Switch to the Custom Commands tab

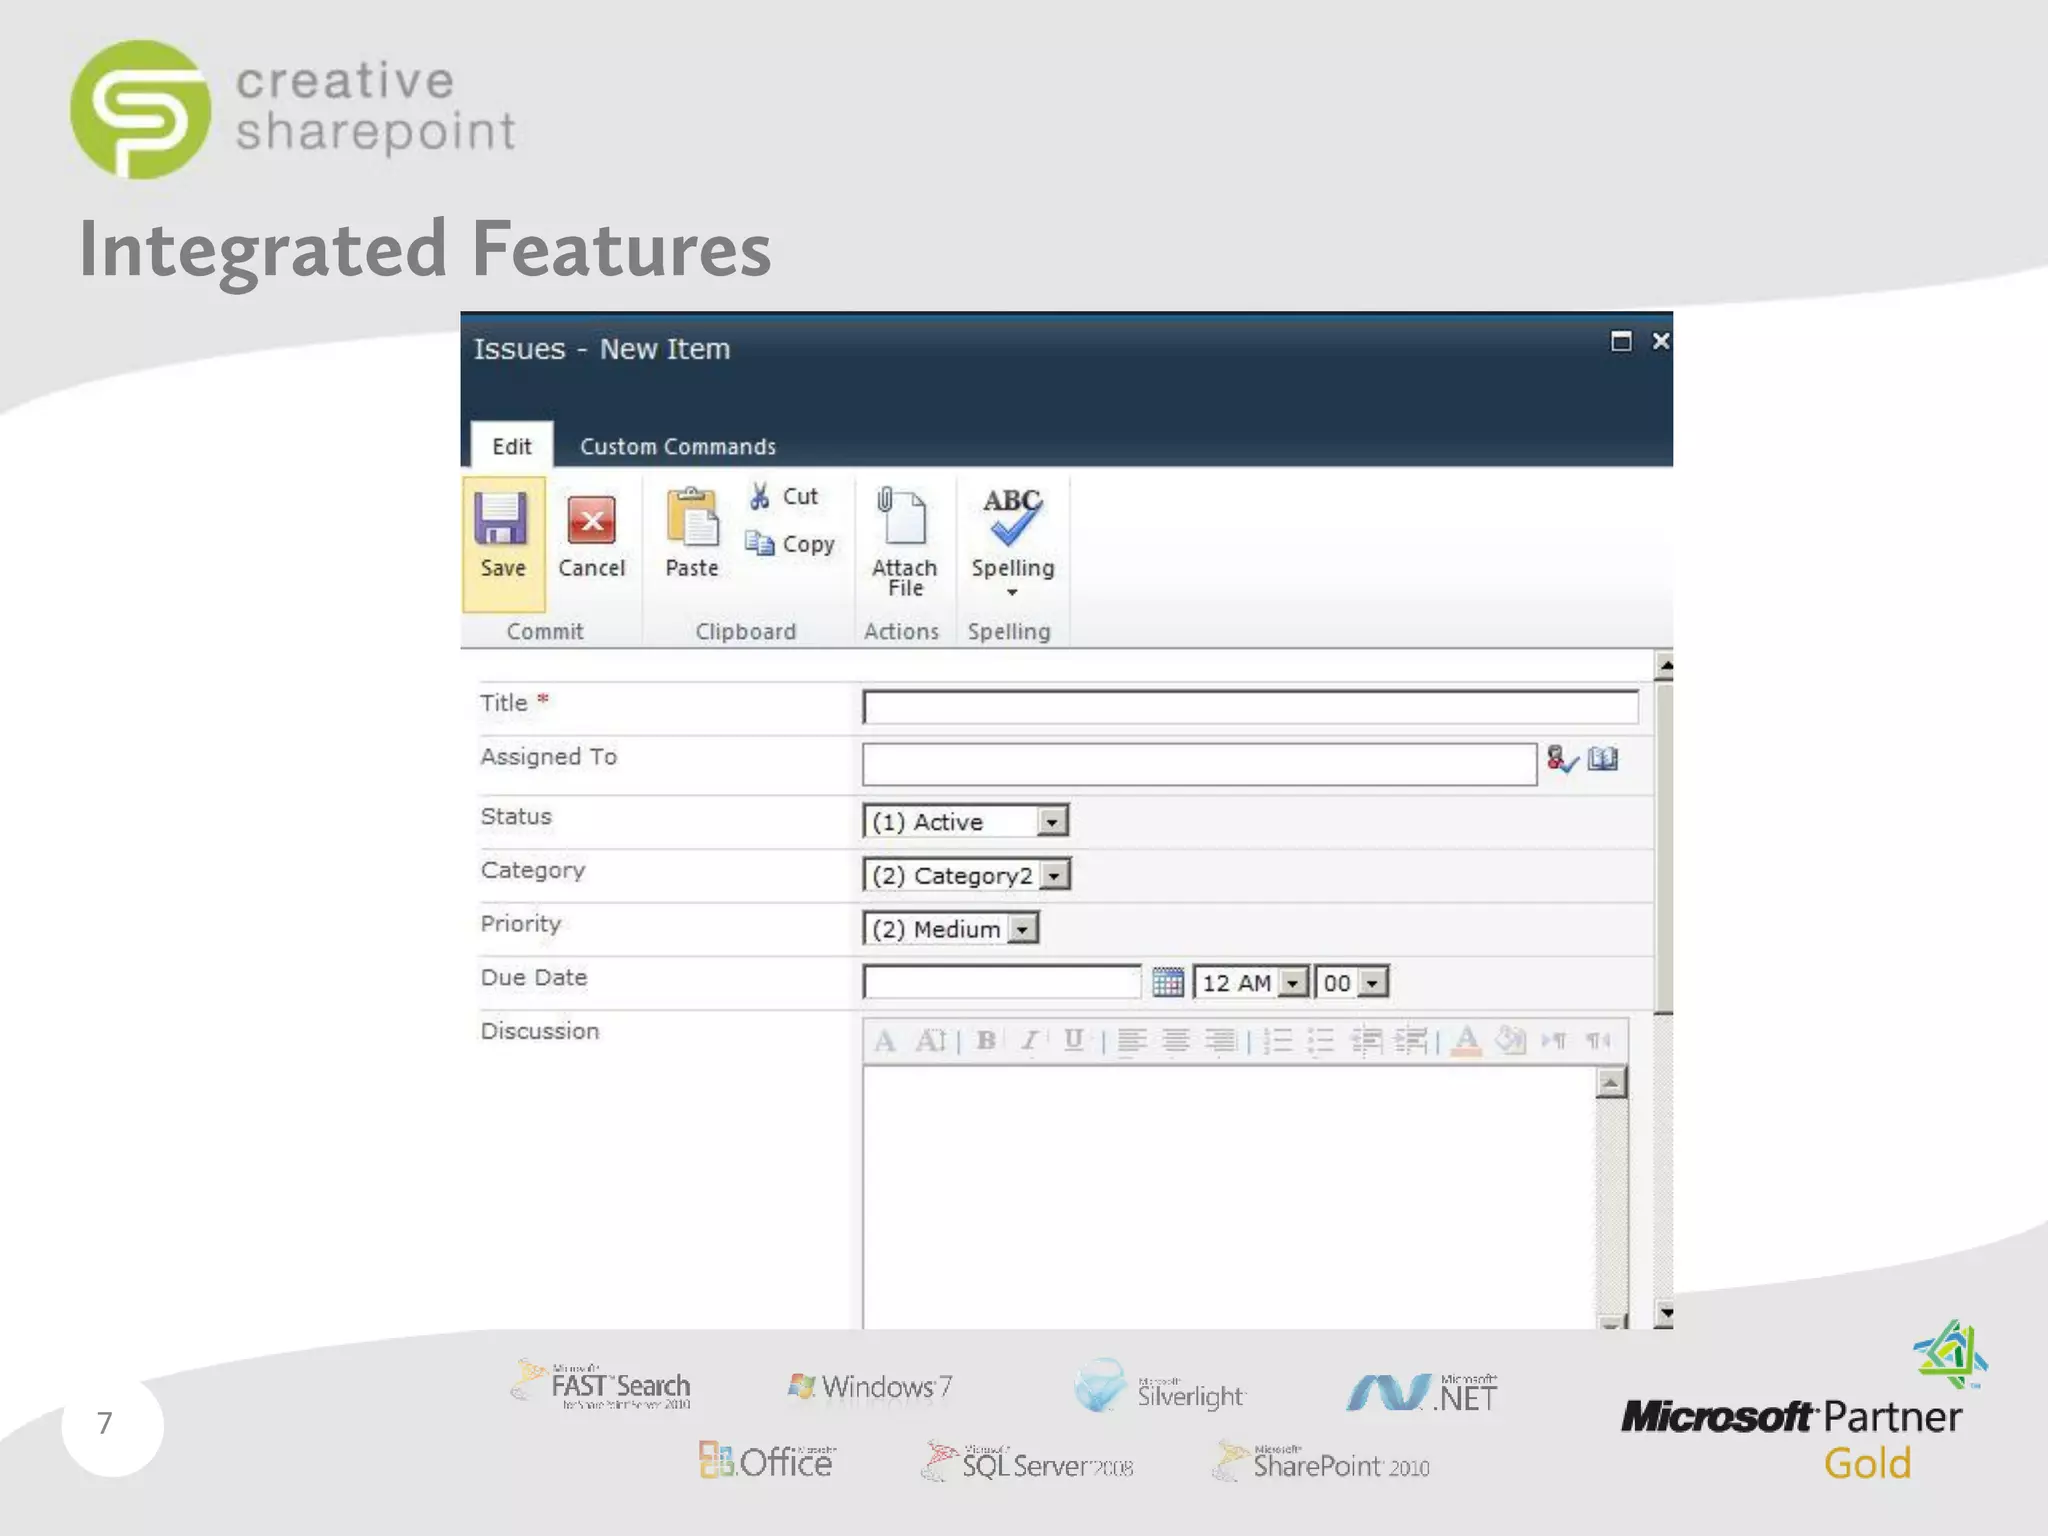(x=677, y=447)
